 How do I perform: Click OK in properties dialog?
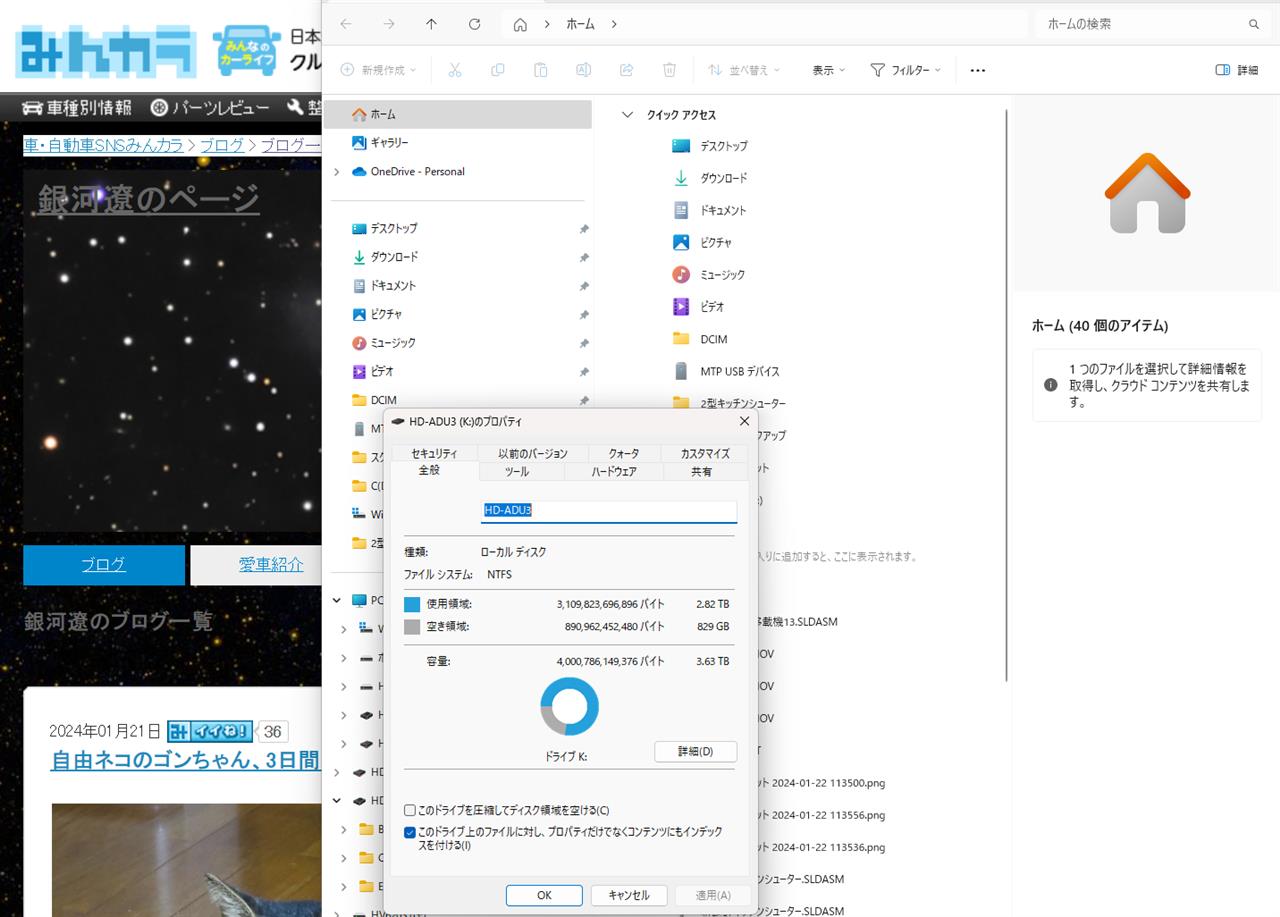pos(544,895)
